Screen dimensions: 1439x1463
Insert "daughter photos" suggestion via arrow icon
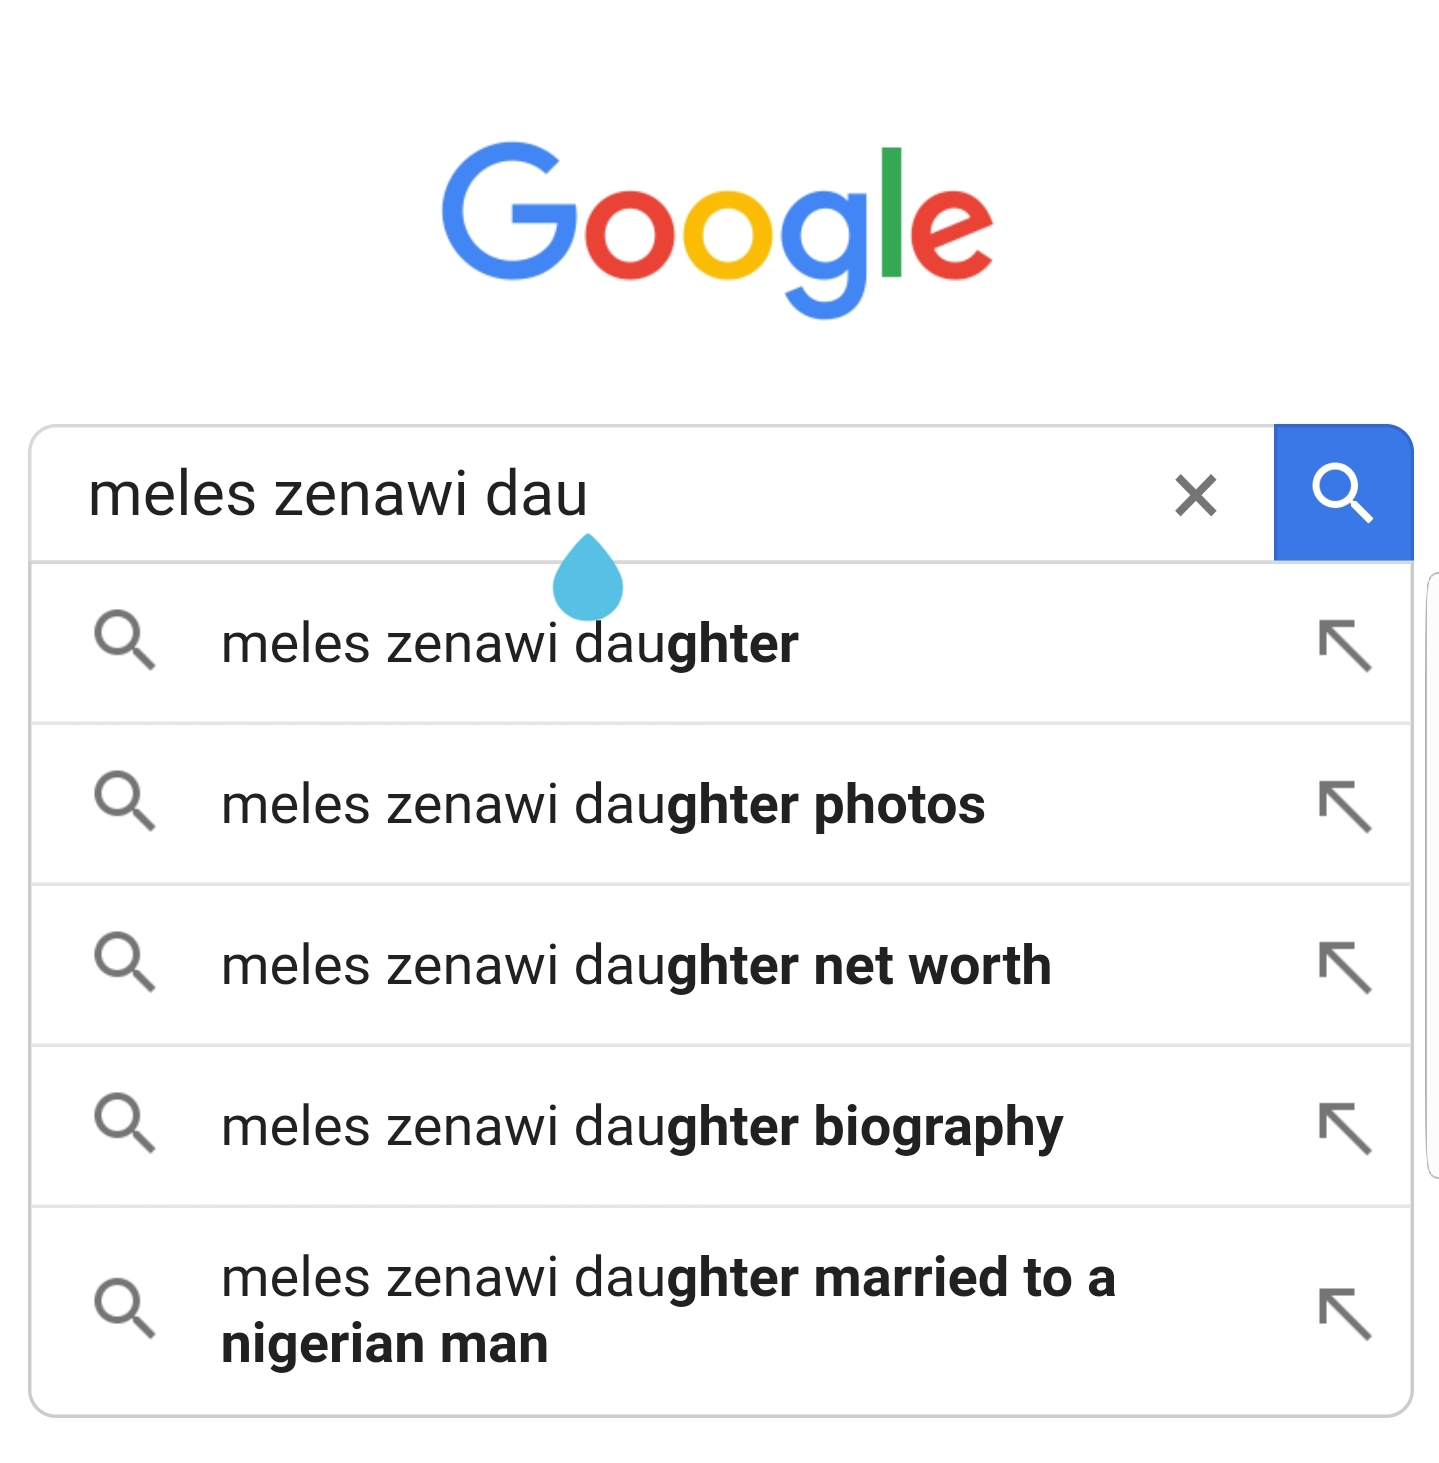[1344, 806]
